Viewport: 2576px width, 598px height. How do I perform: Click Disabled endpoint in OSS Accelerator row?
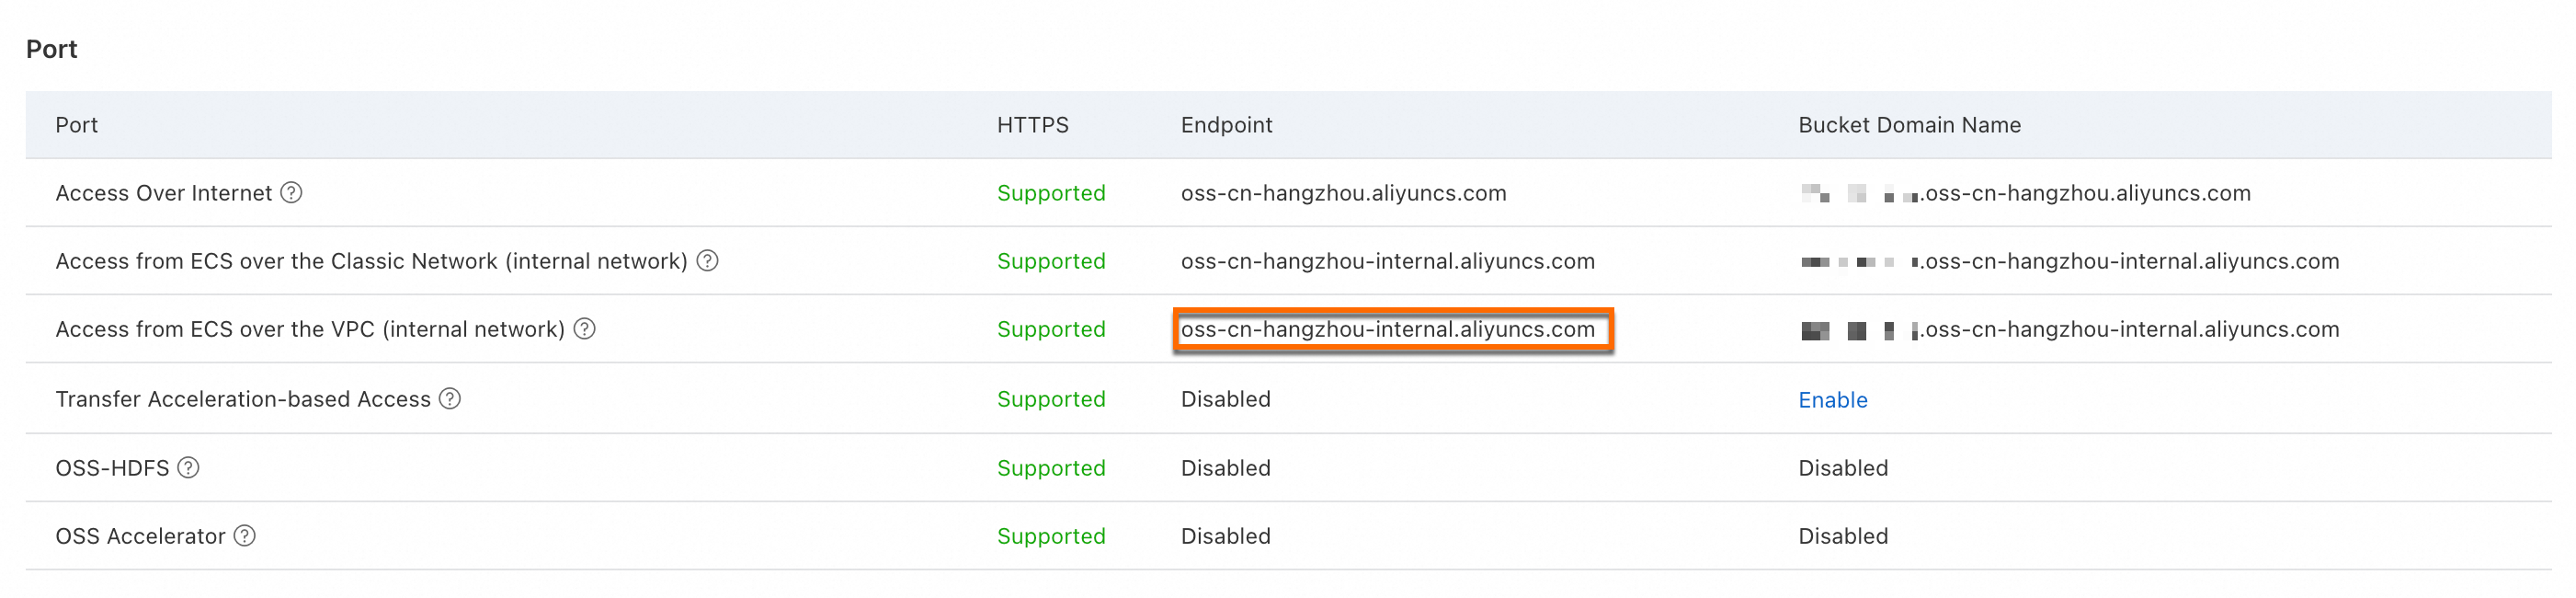[x=1225, y=536]
